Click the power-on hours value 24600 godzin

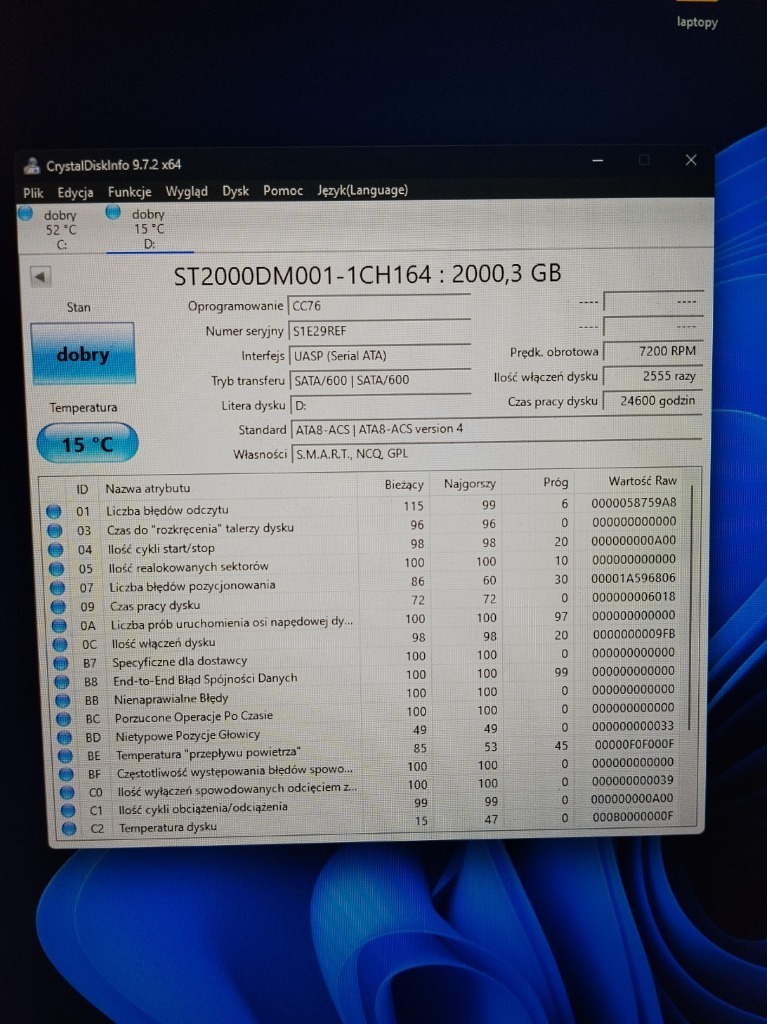click(653, 401)
